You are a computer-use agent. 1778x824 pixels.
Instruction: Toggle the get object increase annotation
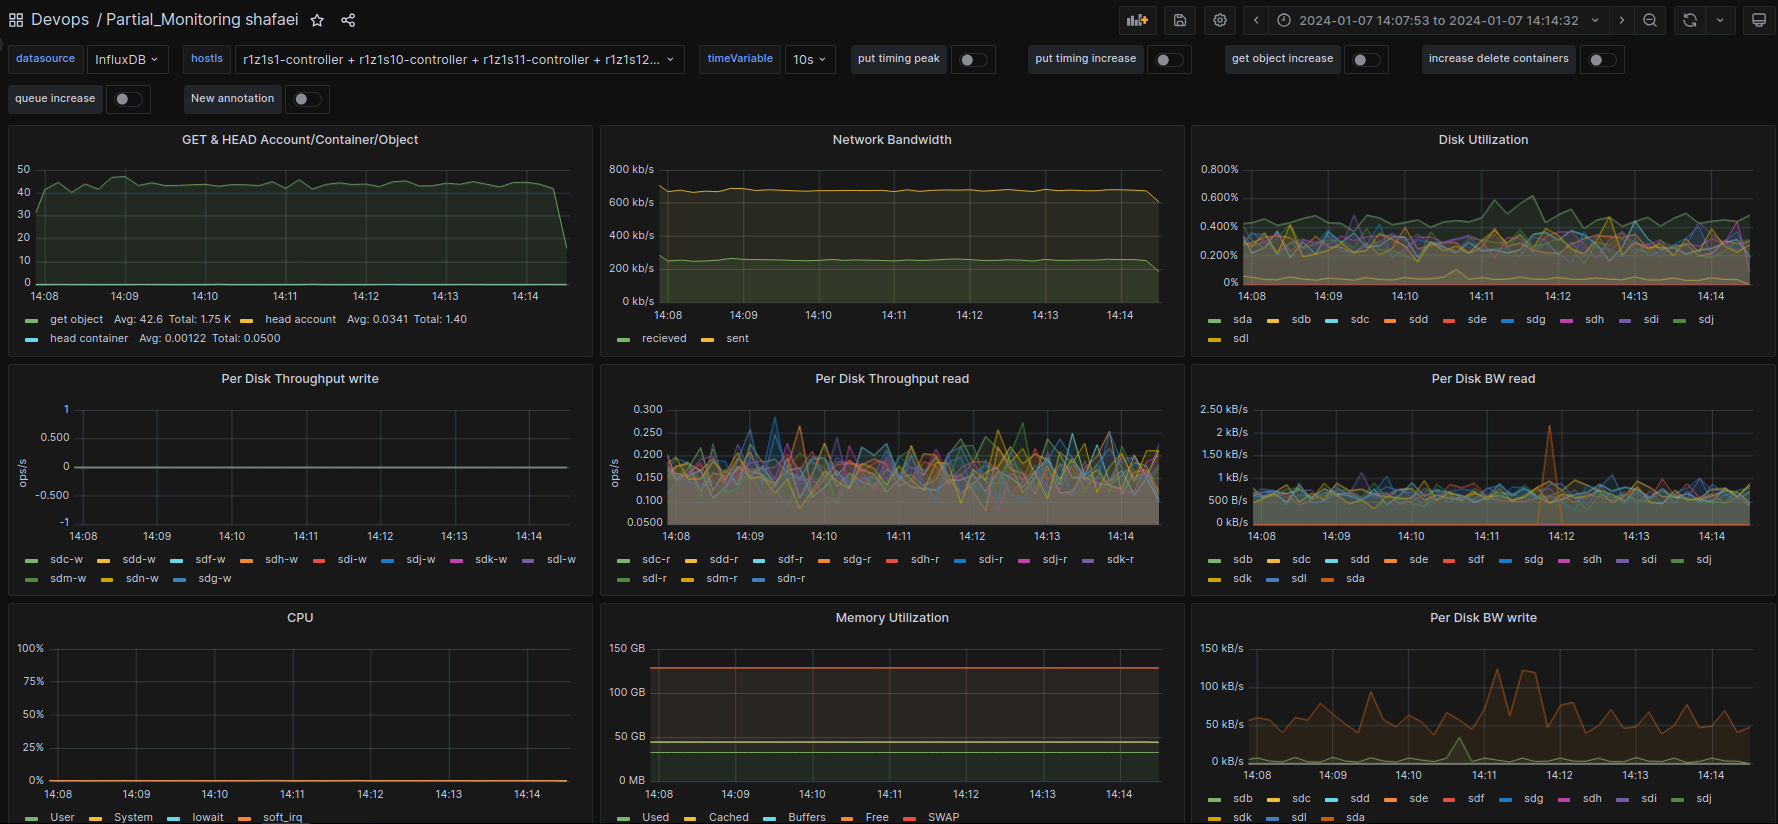click(x=1366, y=60)
